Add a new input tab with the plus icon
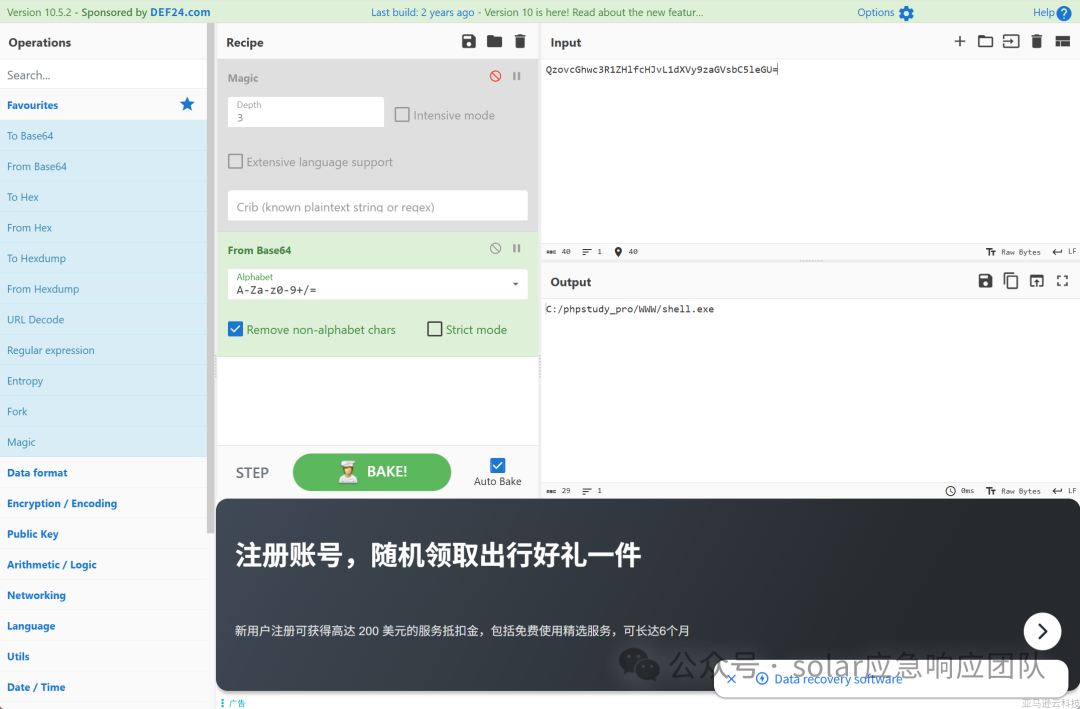The height and width of the screenshot is (709, 1080). click(x=959, y=41)
